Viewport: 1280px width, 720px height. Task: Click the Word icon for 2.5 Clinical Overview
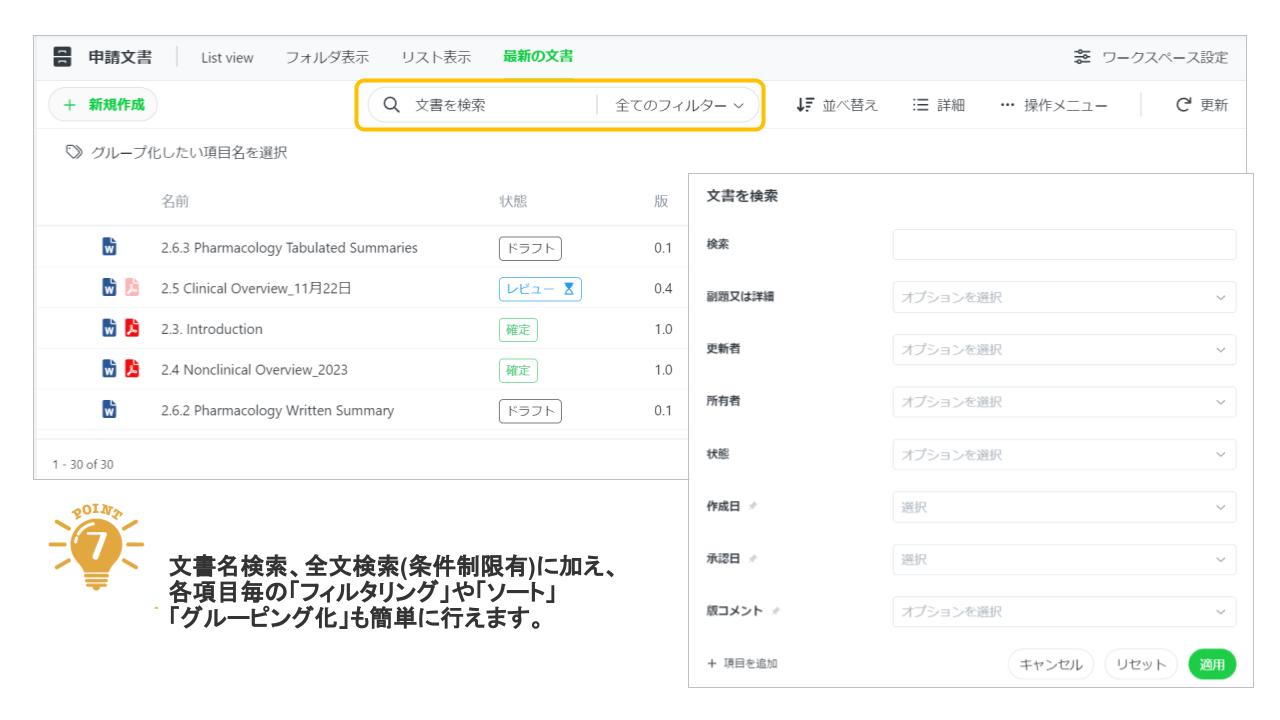[x=110, y=288]
